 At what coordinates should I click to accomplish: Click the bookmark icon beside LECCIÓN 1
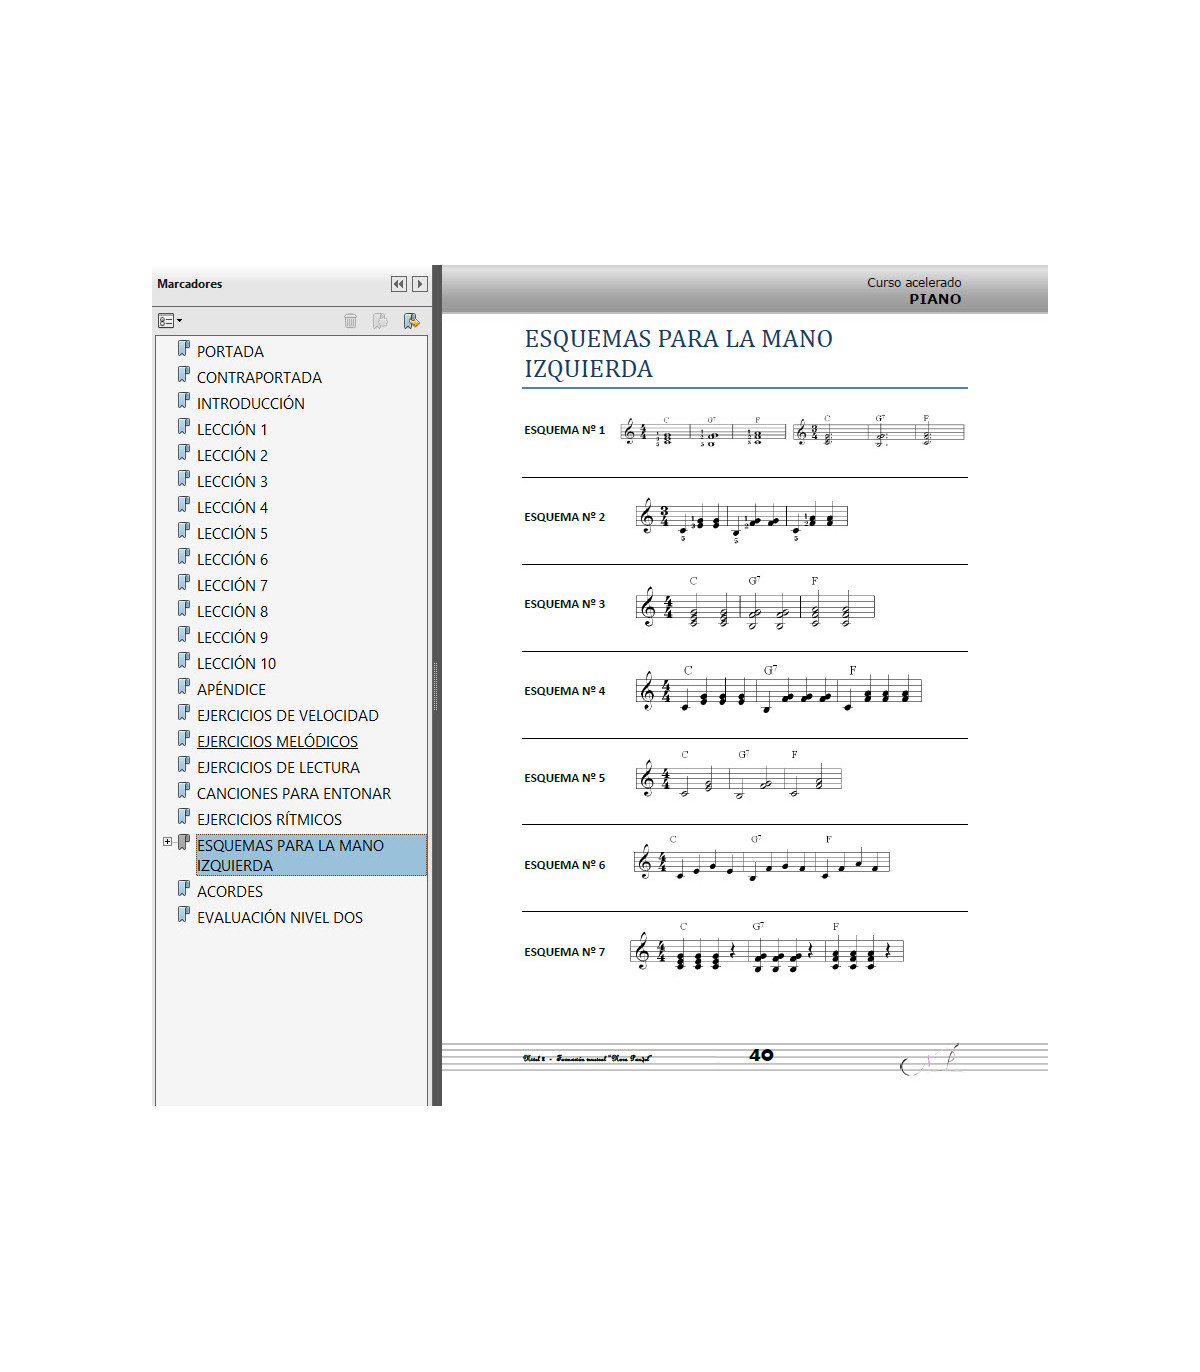184,427
